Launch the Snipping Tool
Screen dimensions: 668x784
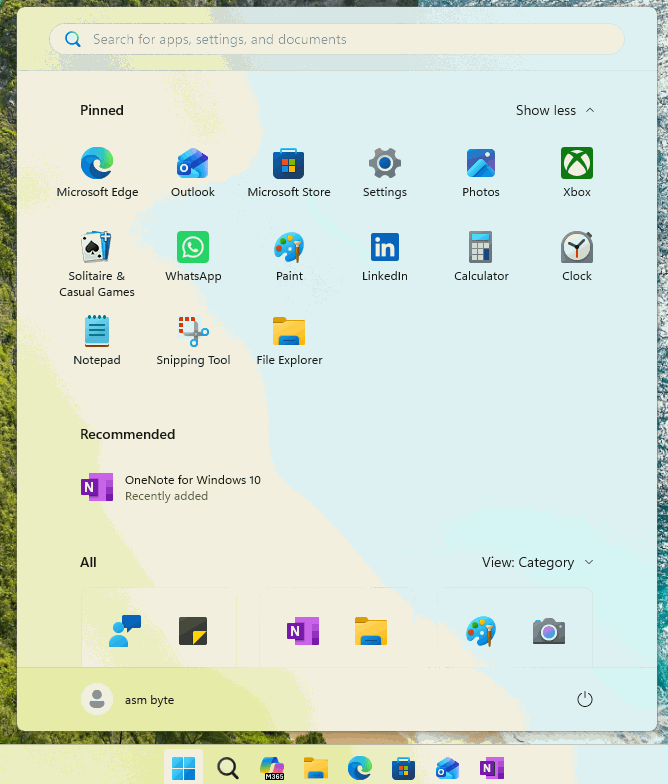[x=193, y=340]
